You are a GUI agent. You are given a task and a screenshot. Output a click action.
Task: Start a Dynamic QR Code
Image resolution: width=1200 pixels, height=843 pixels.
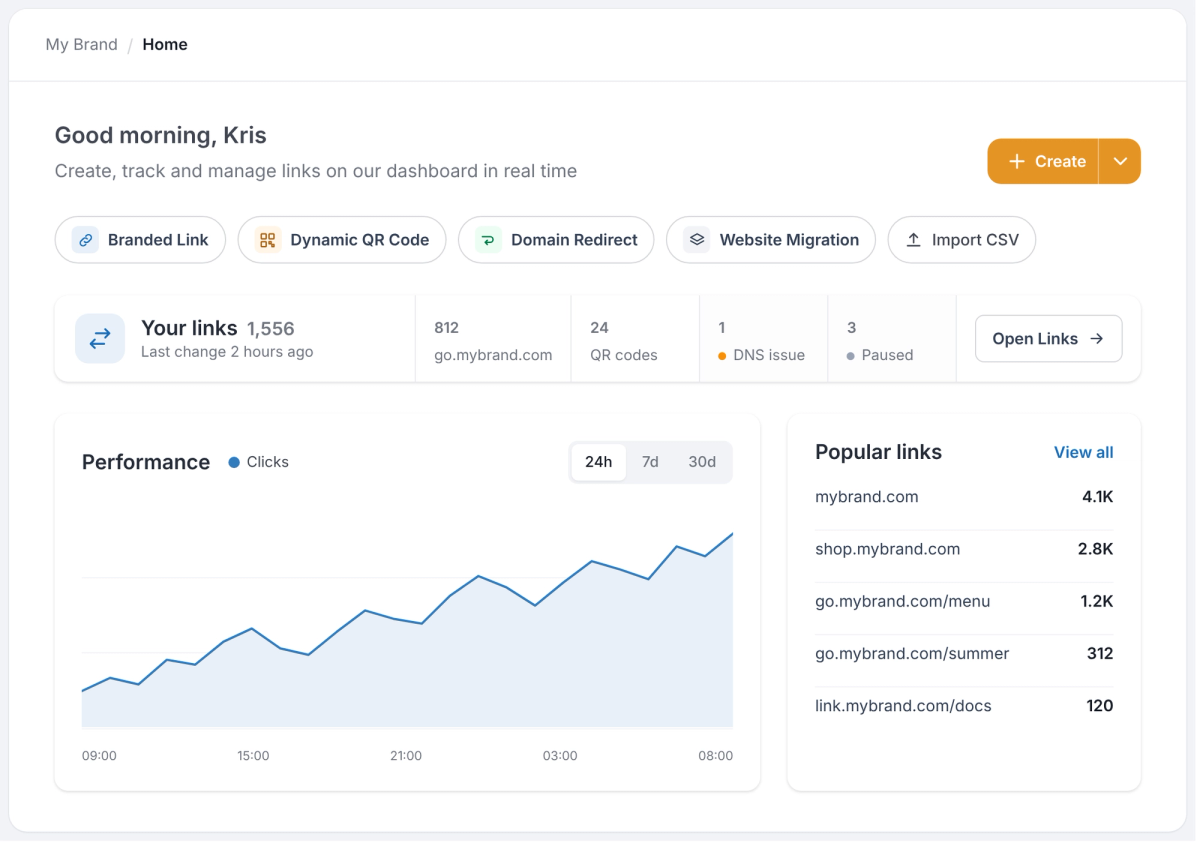(342, 240)
